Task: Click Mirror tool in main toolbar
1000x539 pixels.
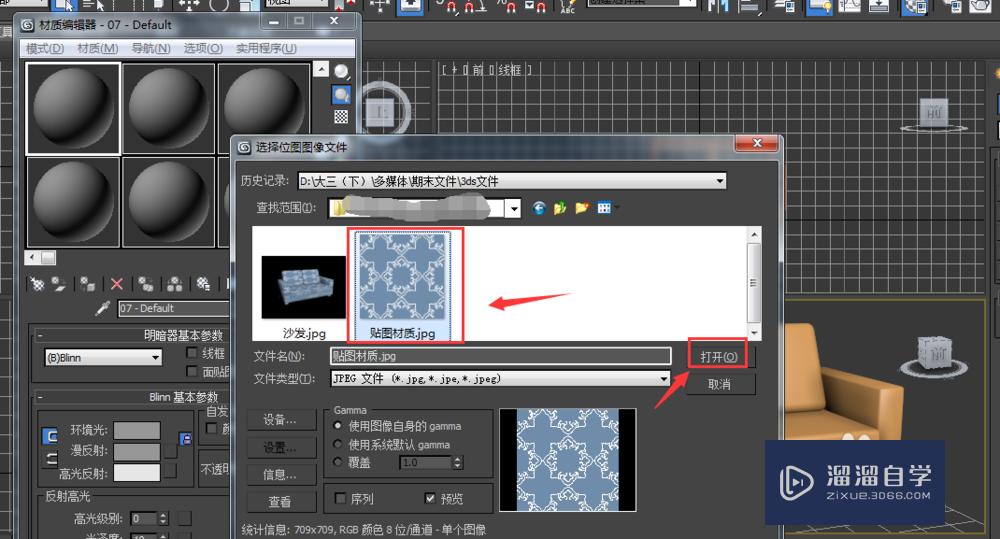Action: (x=718, y=6)
